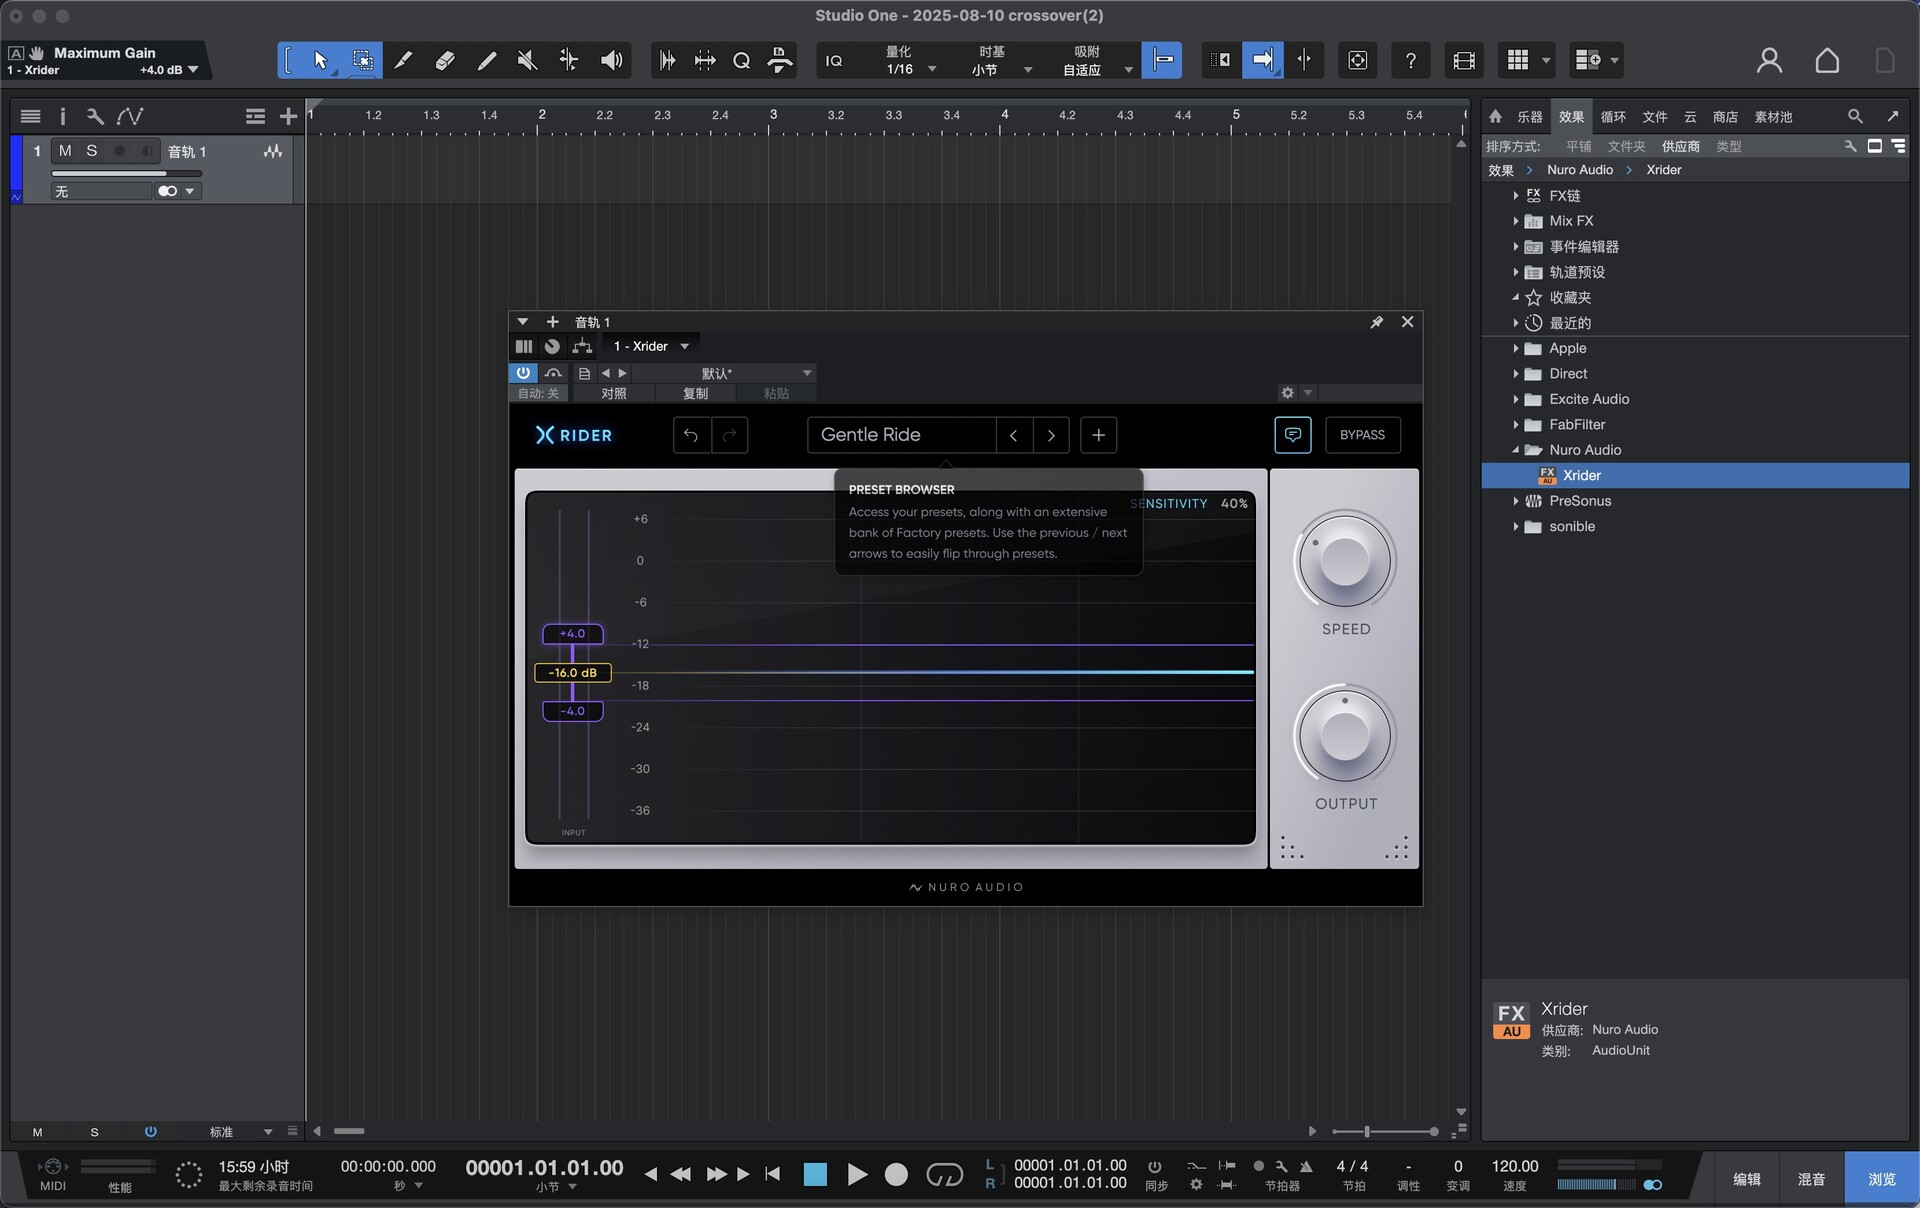The height and width of the screenshot is (1208, 1920).
Task: Expand the Apple vendor folder
Action: [1515, 348]
